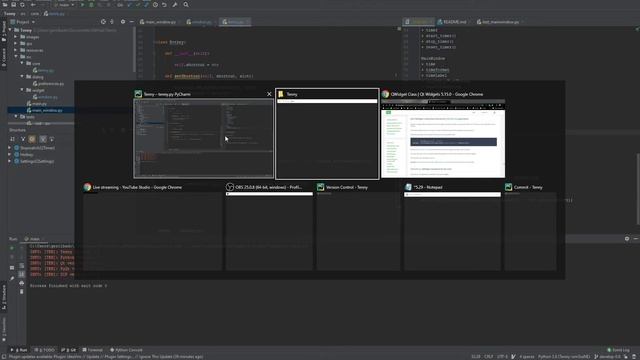Open the Run tool window button
Screen dimensions: 640x360
pyautogui.click(x=19, y=350)
